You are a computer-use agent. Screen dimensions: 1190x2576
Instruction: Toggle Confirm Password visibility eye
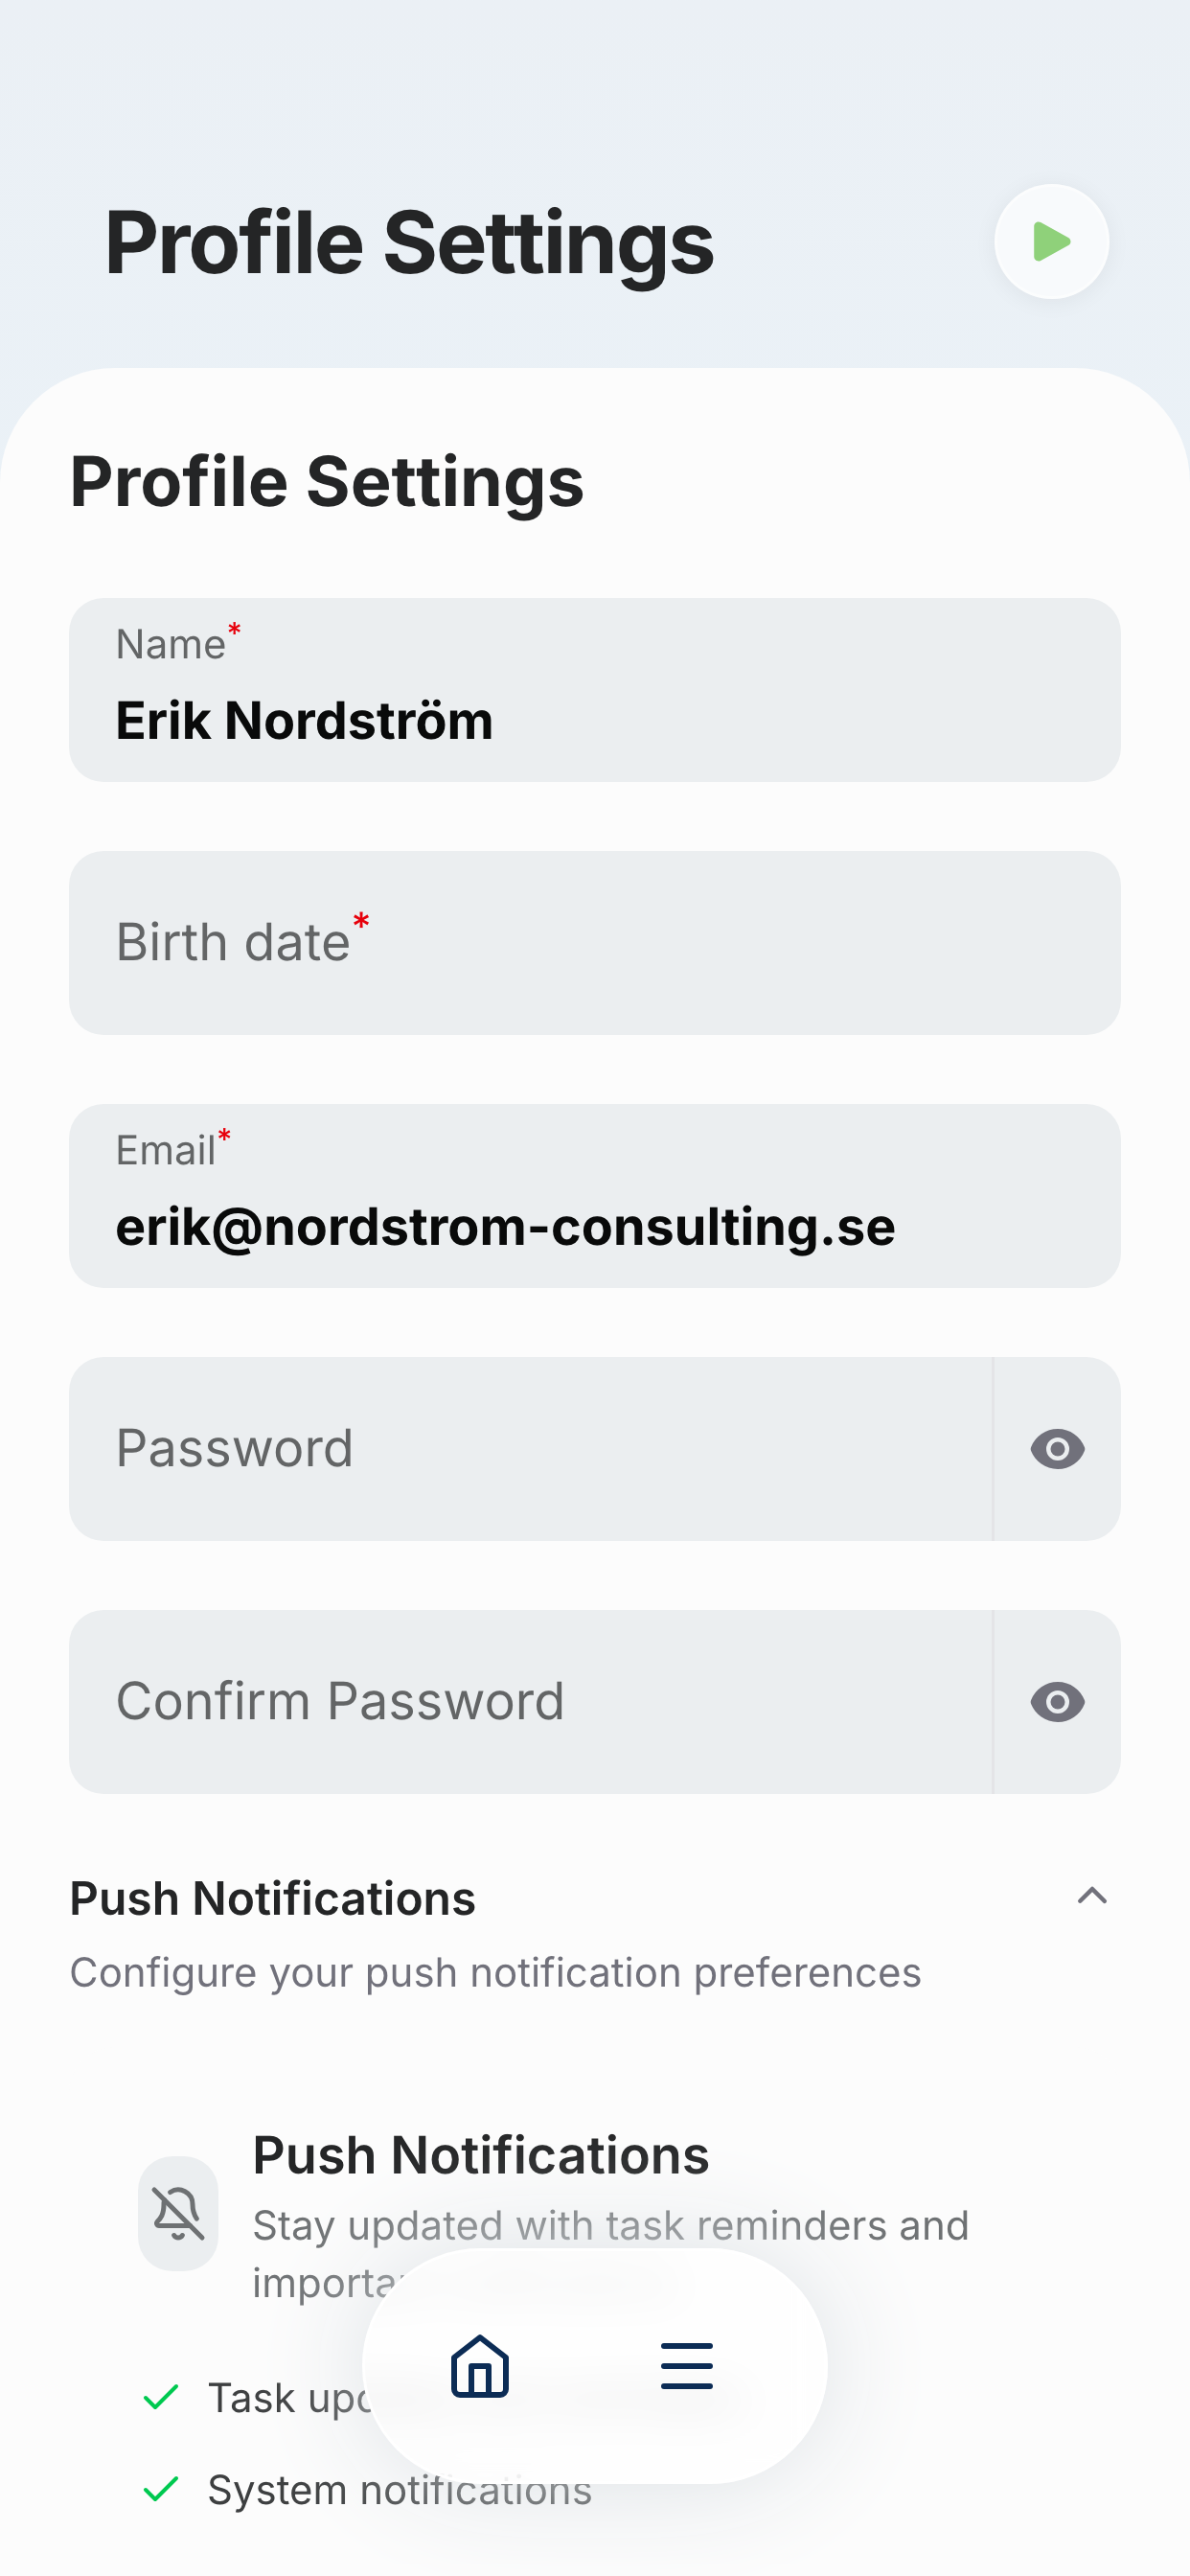click(x=1057, y=1701)
